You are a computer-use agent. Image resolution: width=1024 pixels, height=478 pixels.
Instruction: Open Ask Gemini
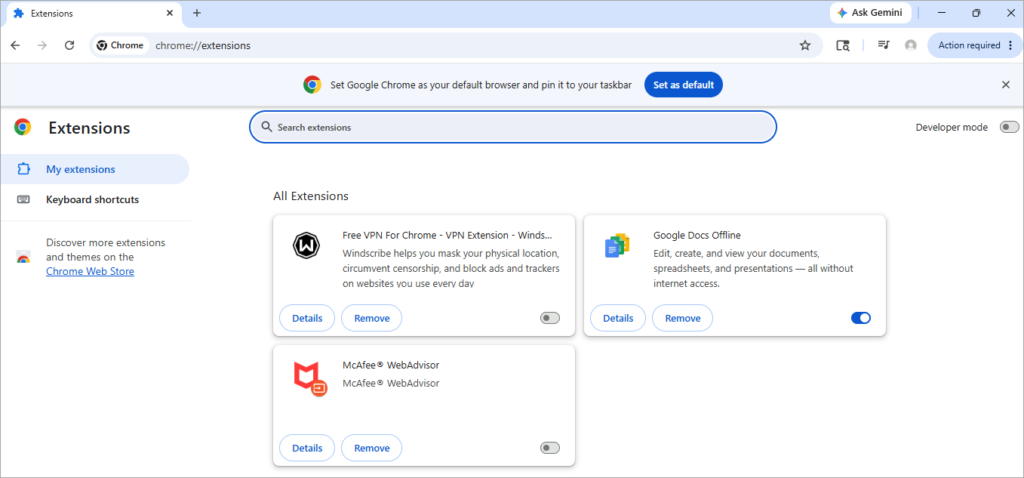coord(871,13)
